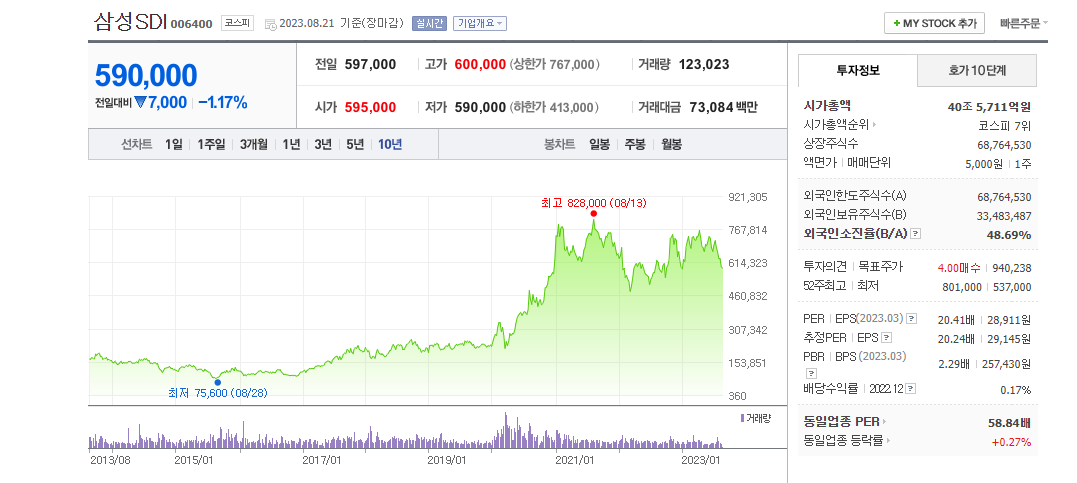
Task: Open the 기업개요 dropdown
Action: click(x=480, y=23)
